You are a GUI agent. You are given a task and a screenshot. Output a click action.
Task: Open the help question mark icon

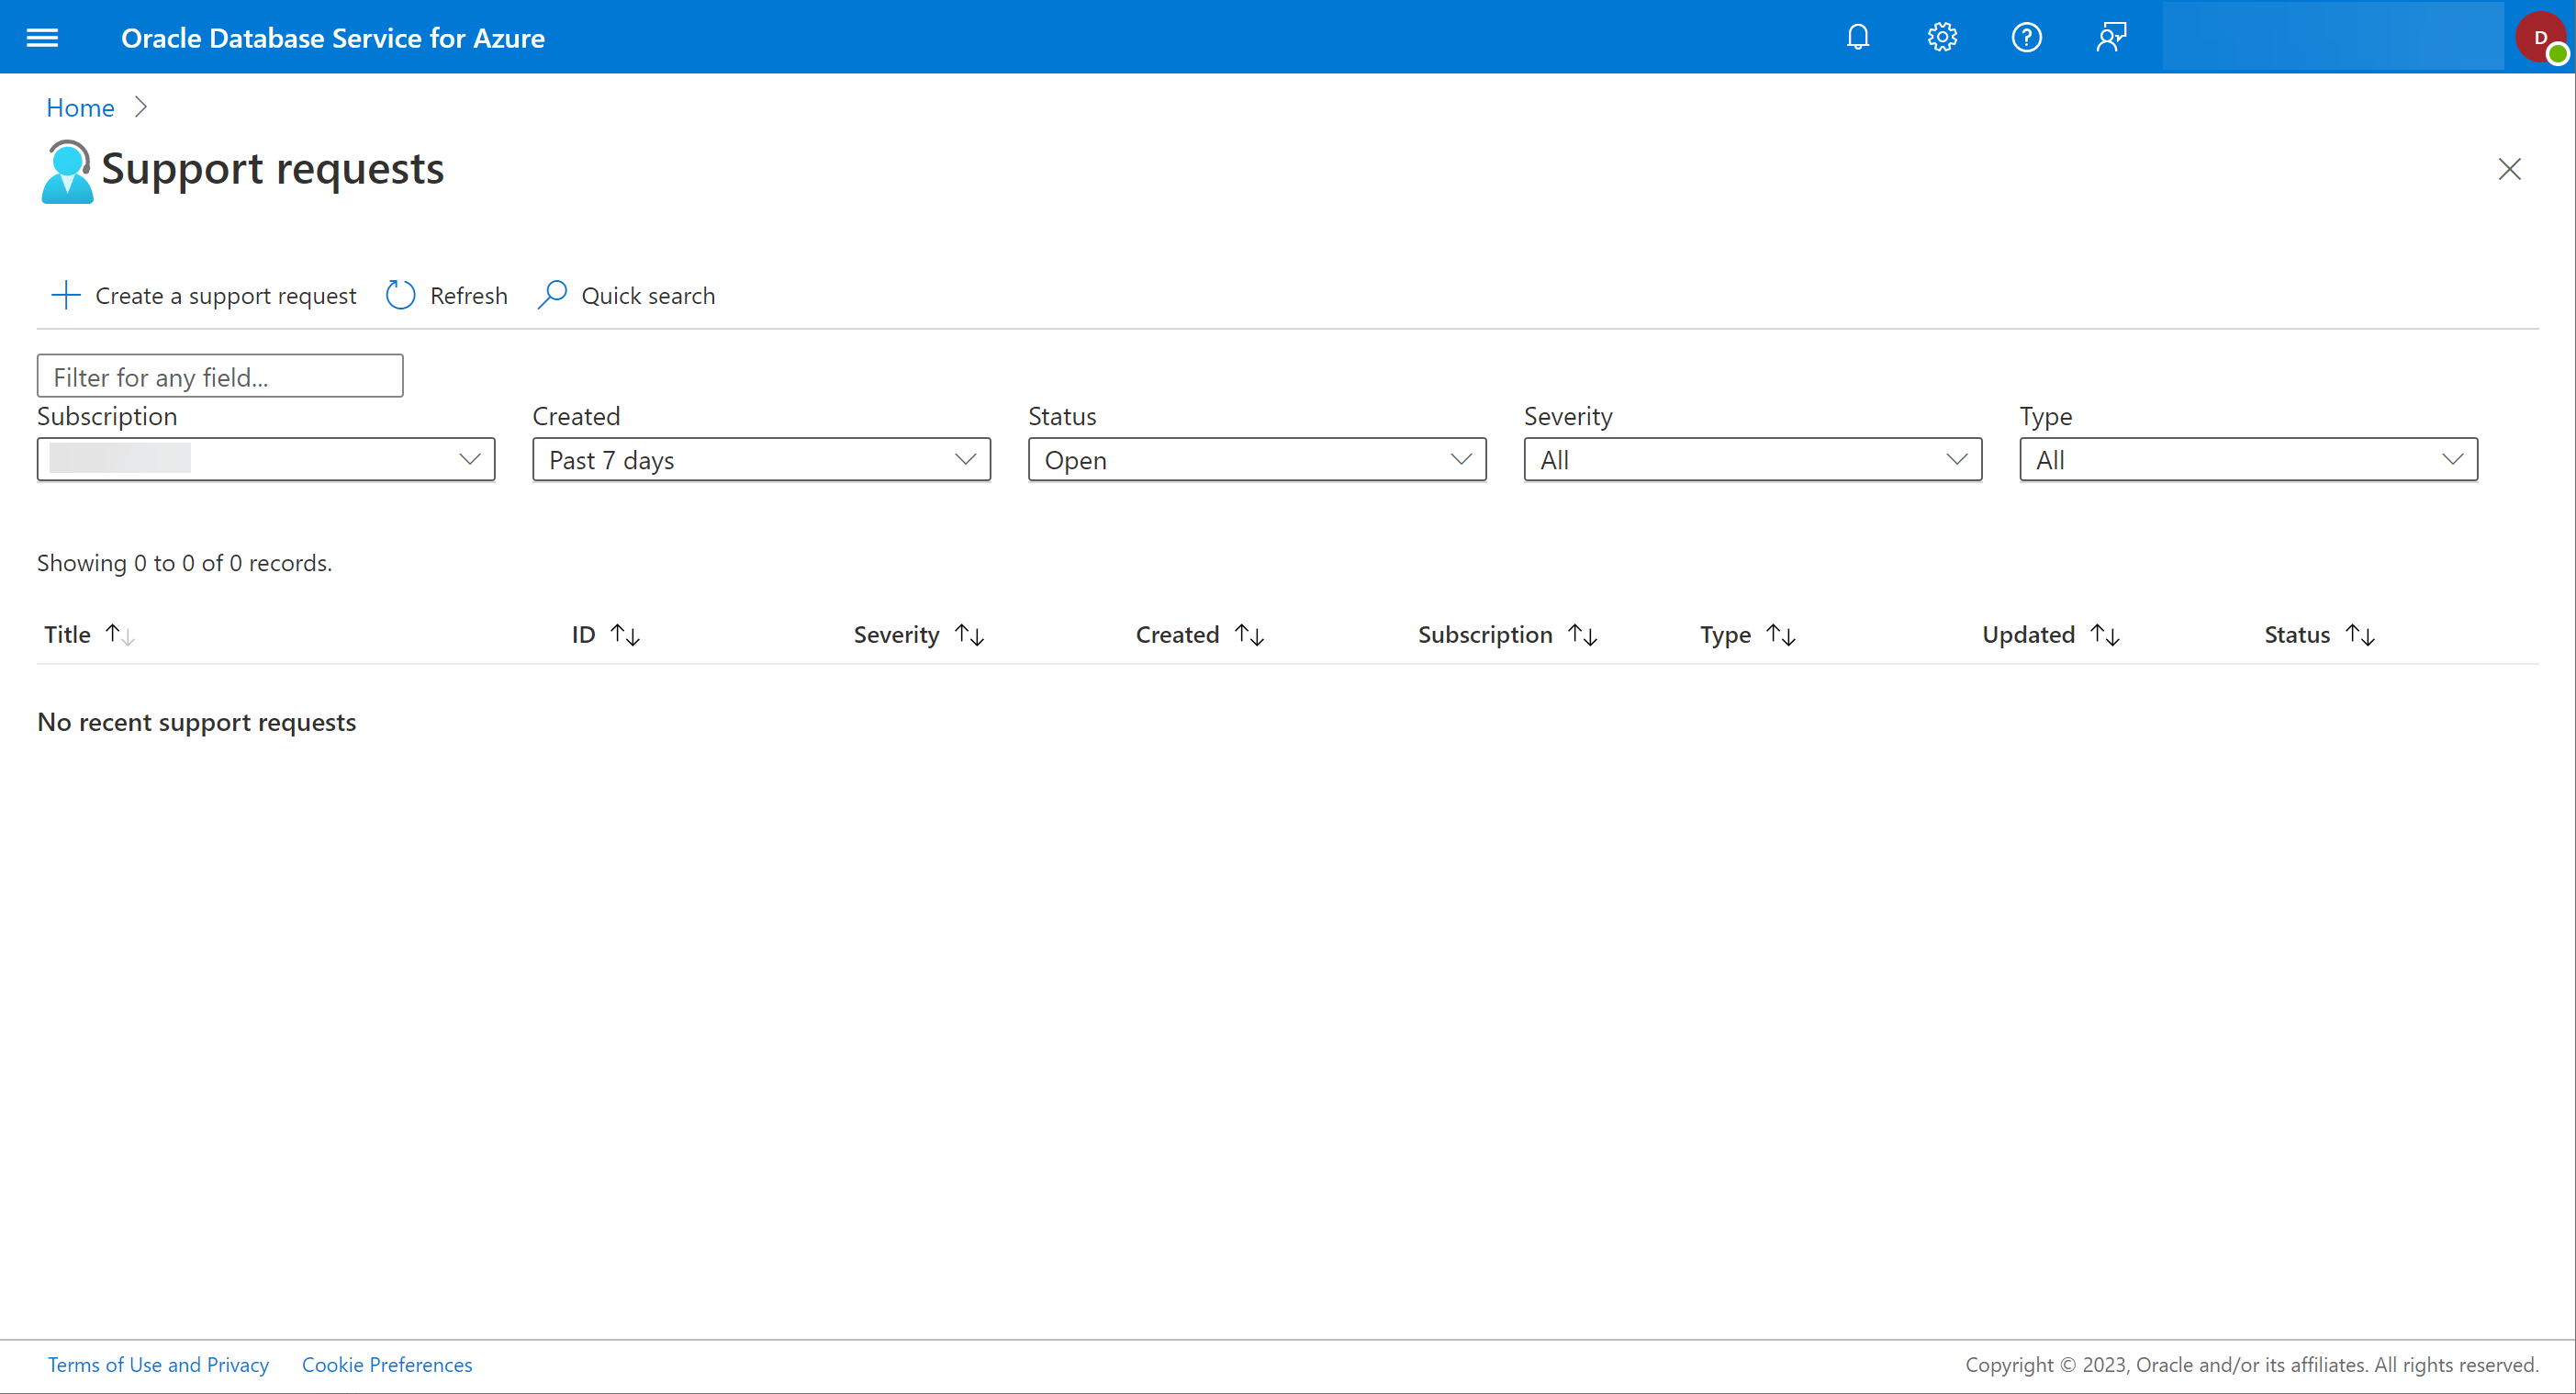point(2026,38)
